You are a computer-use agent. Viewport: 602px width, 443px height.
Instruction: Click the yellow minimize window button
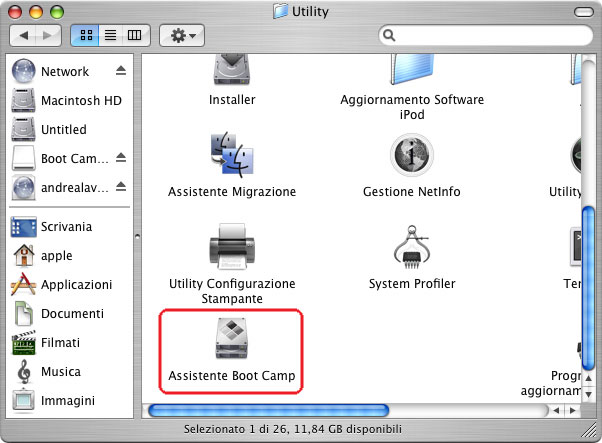click(x=36, y=12)
